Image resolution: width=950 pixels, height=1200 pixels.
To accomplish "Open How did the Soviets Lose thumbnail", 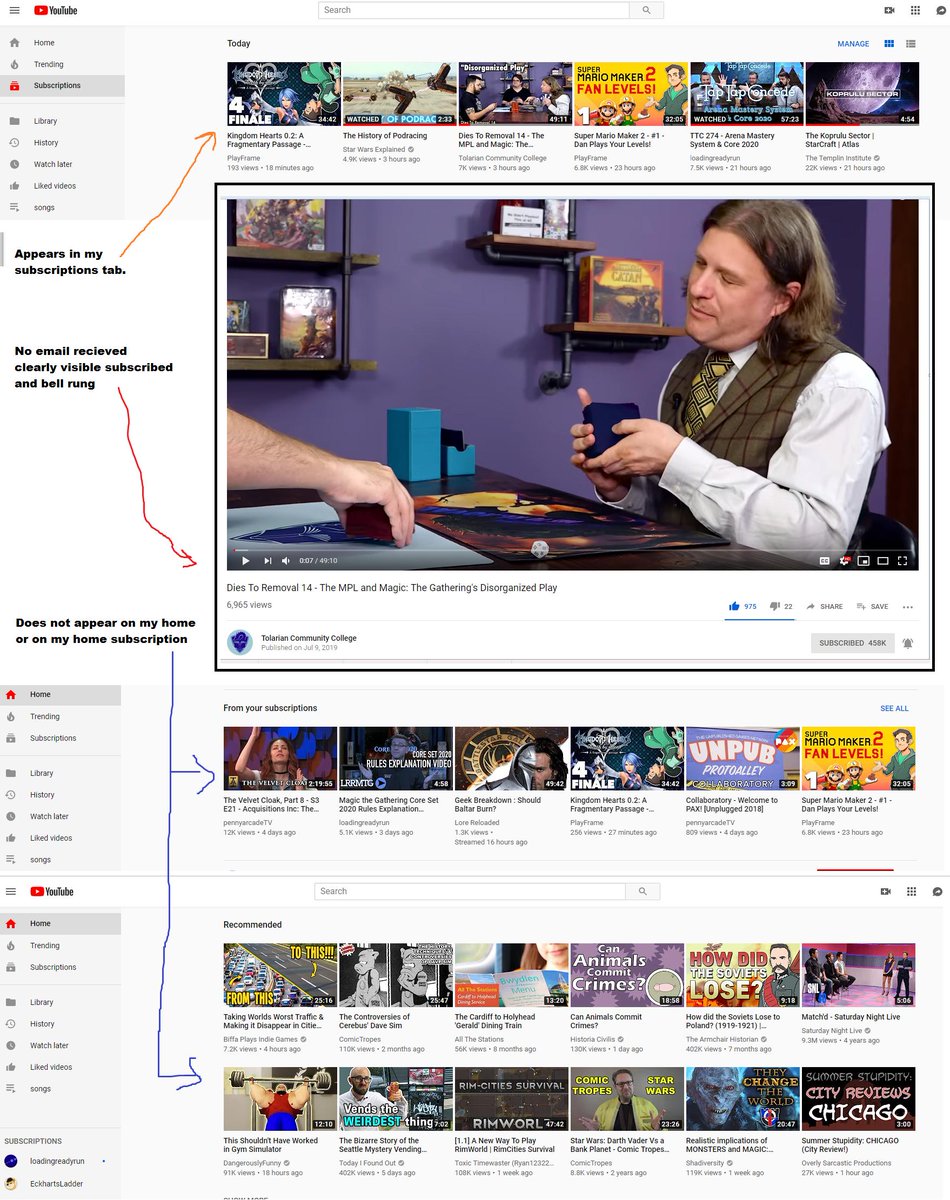I will pos(743,975).
